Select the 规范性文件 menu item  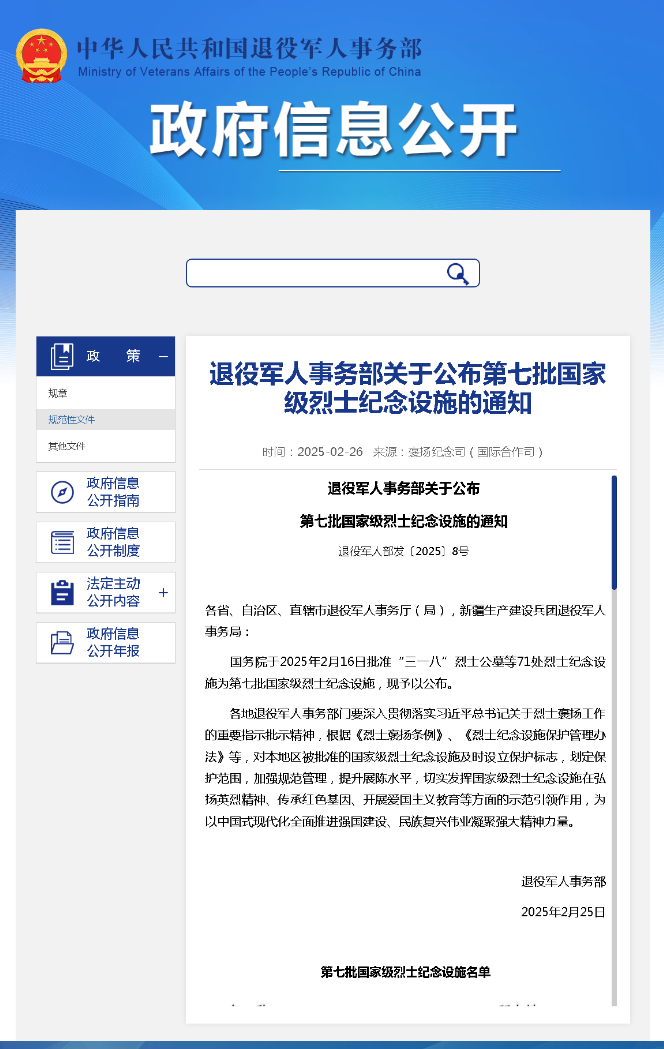click(x=72, y=419)
